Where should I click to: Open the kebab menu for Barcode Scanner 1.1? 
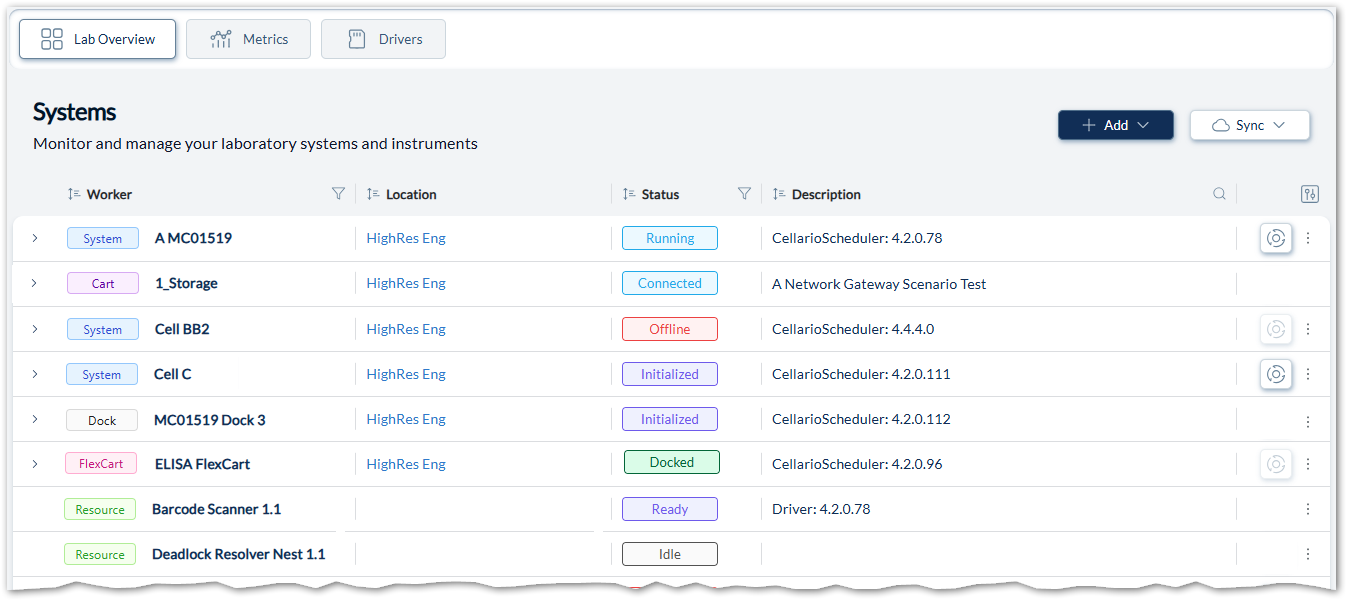(x=1308, y=508)
